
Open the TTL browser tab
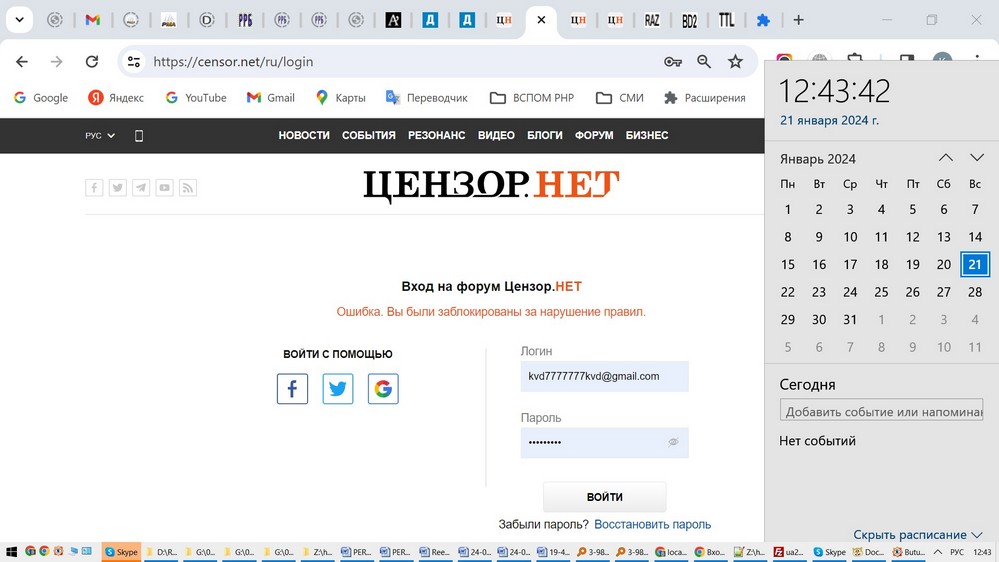726,20
